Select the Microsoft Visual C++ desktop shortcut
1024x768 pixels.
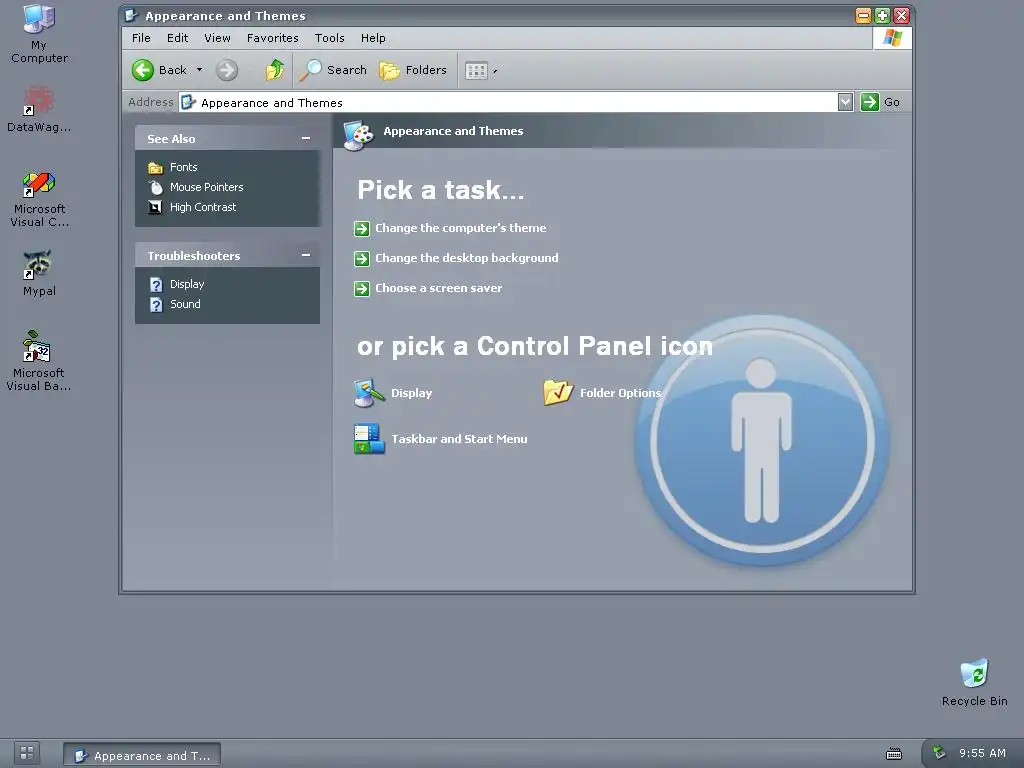tap(39, 199)
